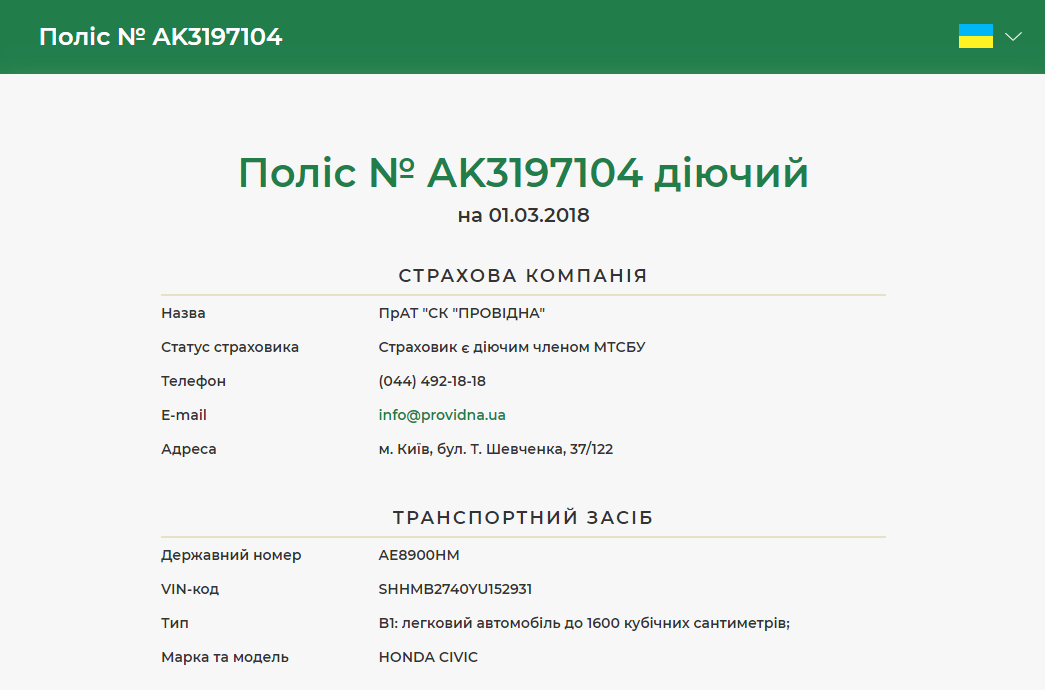
Task: Expand the language dropdown chevron
Action: (x=1013, y=37)
